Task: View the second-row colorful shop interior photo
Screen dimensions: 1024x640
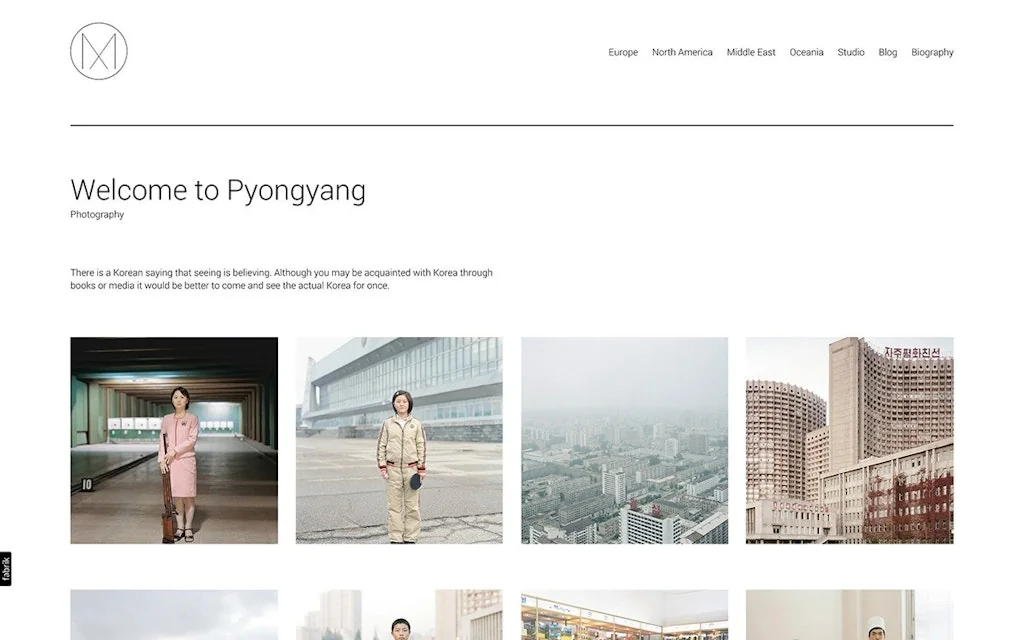Action: (x=624, y=615)
